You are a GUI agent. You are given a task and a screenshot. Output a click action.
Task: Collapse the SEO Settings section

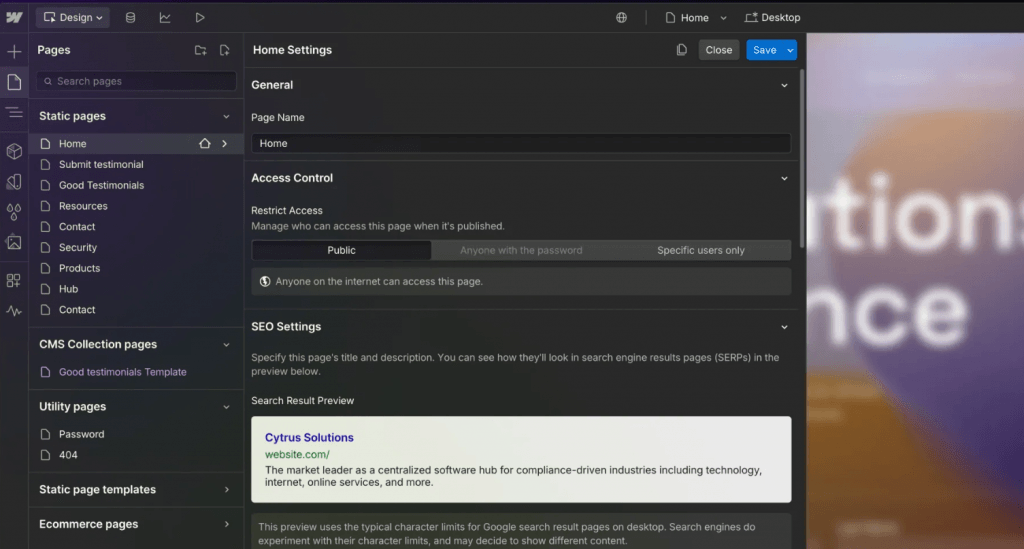tap(784, 327)
